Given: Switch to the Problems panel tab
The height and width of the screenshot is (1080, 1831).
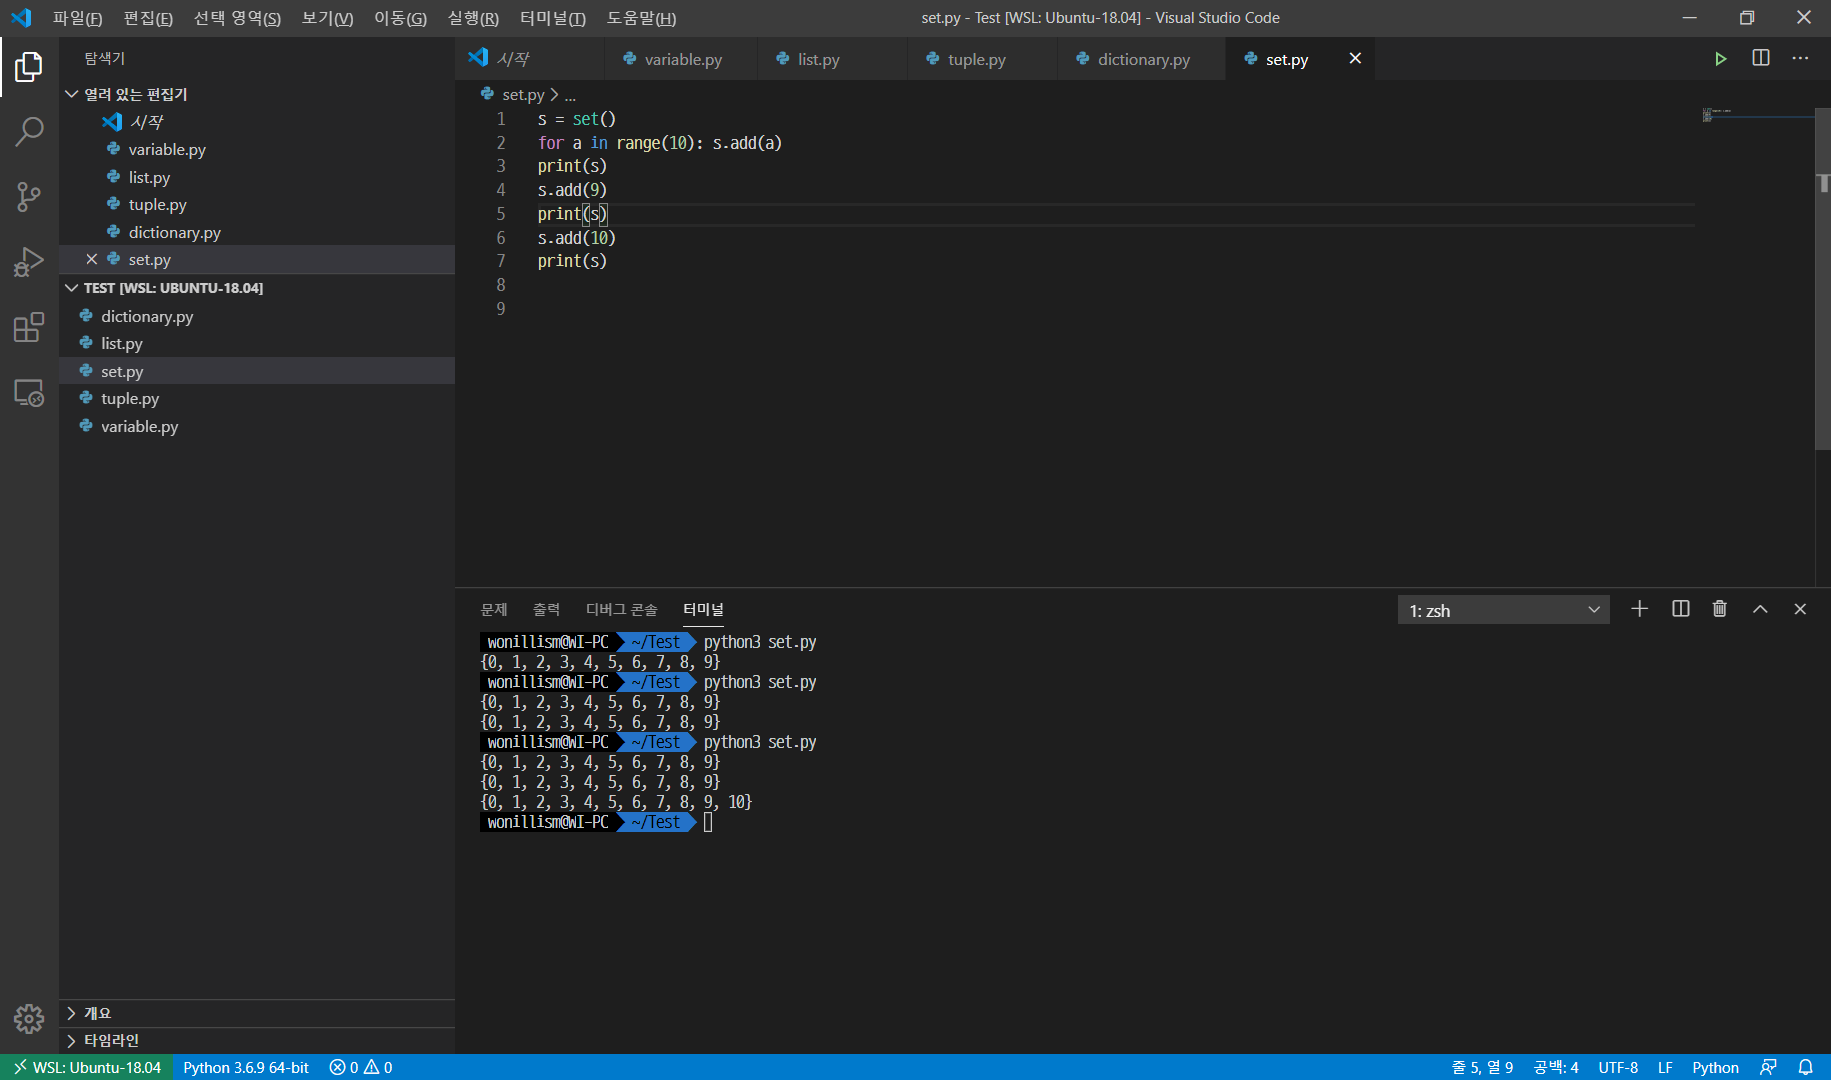Looking at the screenshot, I should (494, 609).
